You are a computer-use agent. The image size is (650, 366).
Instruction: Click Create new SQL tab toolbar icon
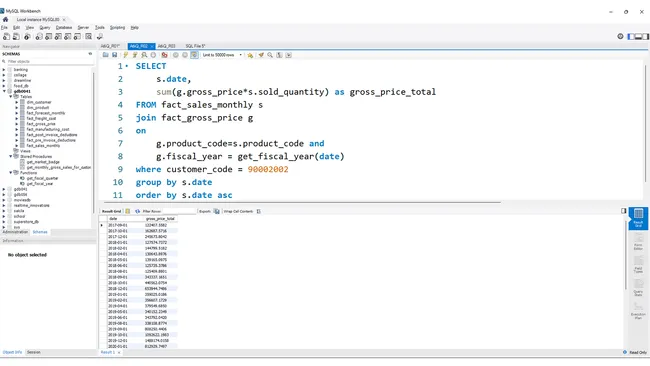point(6,36)
